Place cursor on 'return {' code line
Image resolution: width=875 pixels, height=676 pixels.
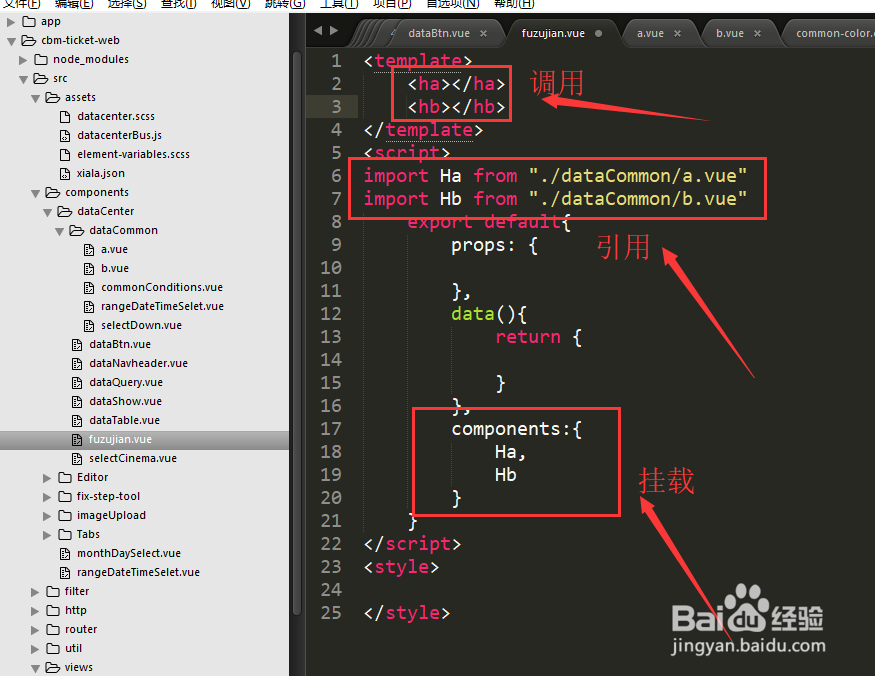(x=539, y=337)
